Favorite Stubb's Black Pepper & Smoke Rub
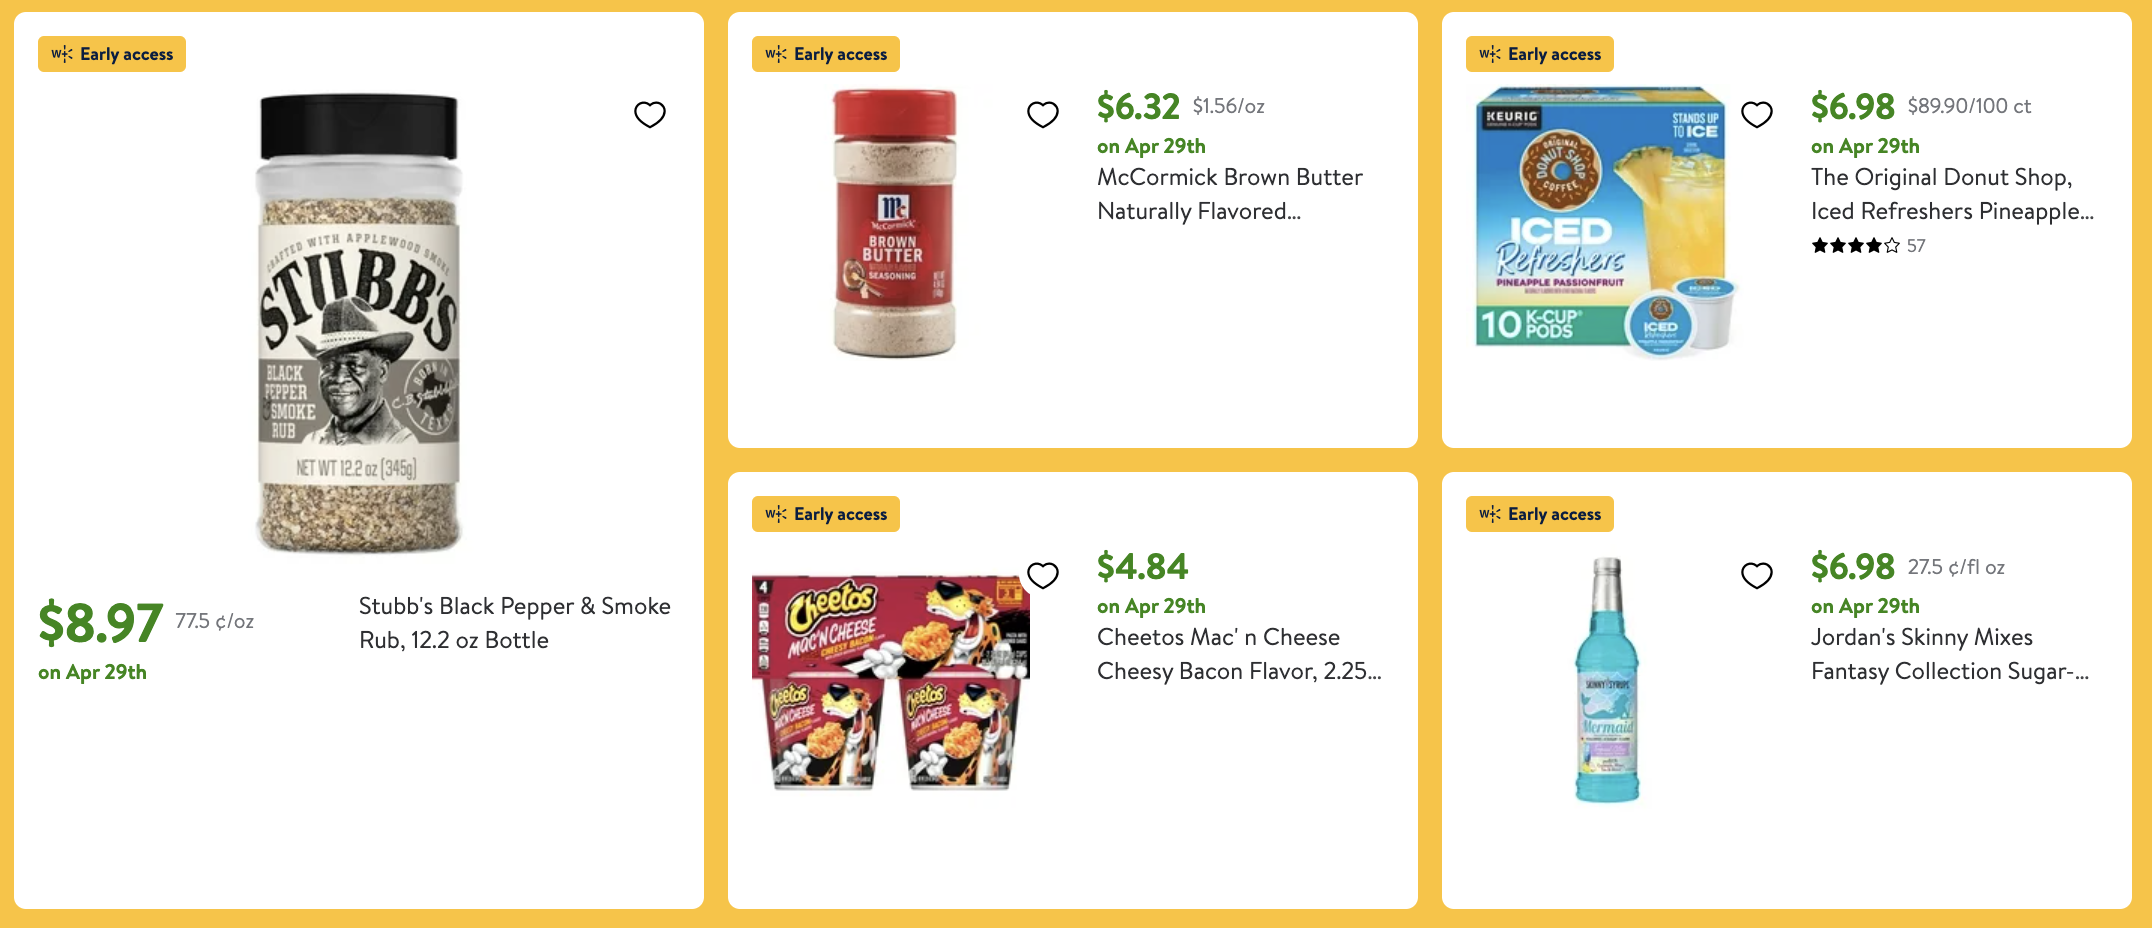Image resolution: width=2152 pixels, height=928 pixels. tap(650, 115)
